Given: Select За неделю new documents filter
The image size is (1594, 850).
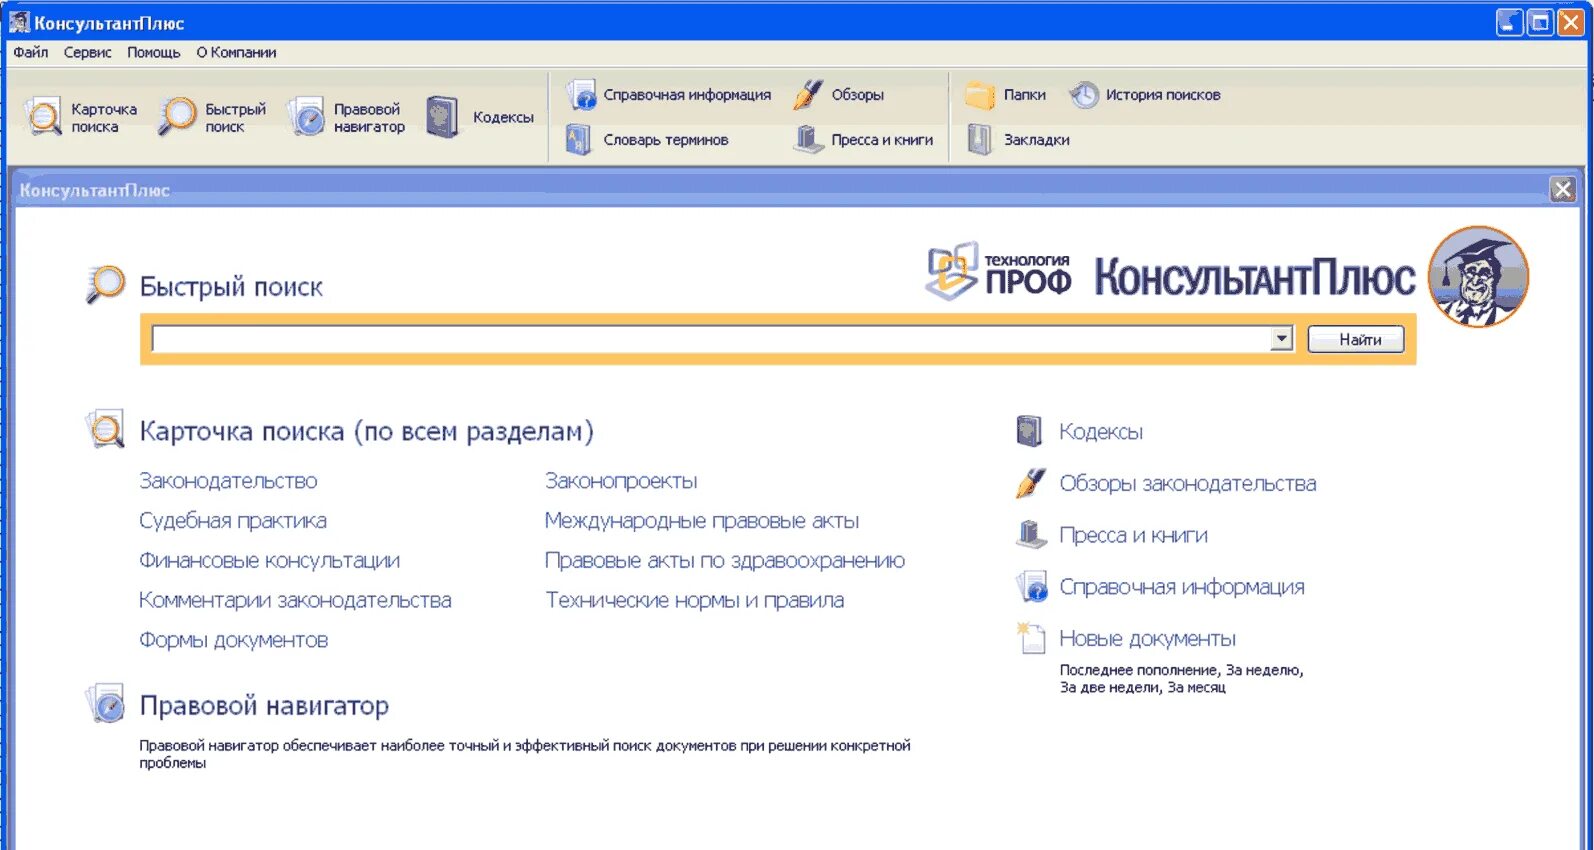Looking at the screenshot, I should click(x=1264, y=670).
